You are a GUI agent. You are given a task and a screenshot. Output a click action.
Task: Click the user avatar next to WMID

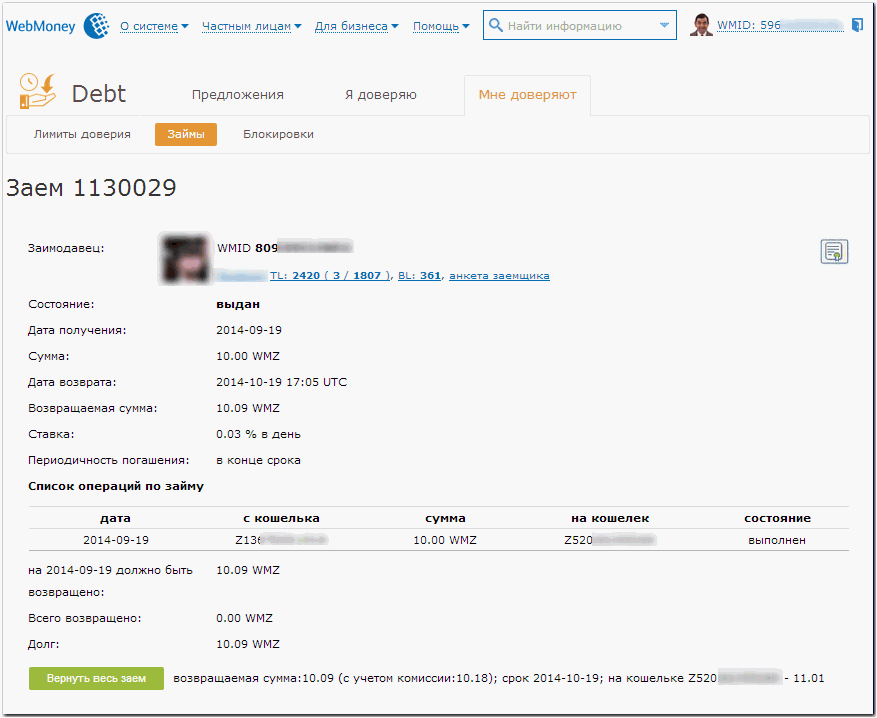coord(701,25)
